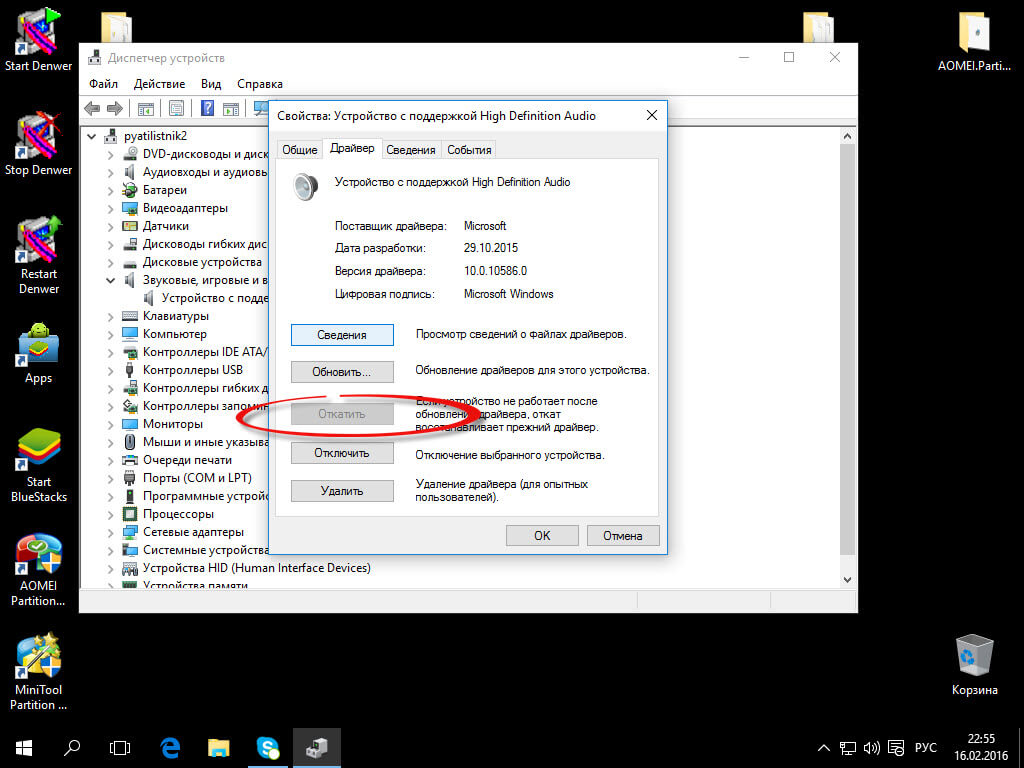Select the Аудиовходы и аудиовыходы row
The height and width of the screenshot is (768, 1024).
195,172
